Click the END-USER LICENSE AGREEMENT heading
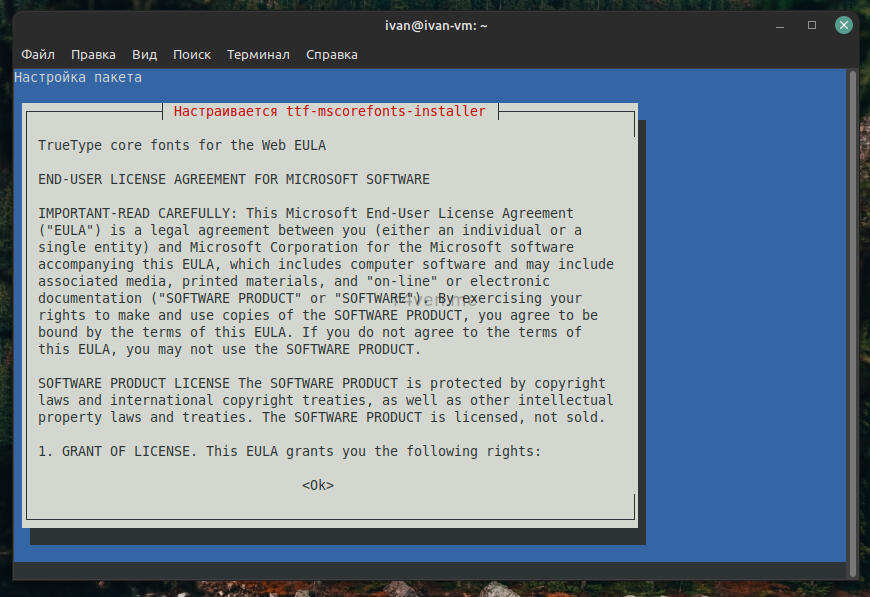The height and width of the screenshot is (597, 870). point(234,179)
